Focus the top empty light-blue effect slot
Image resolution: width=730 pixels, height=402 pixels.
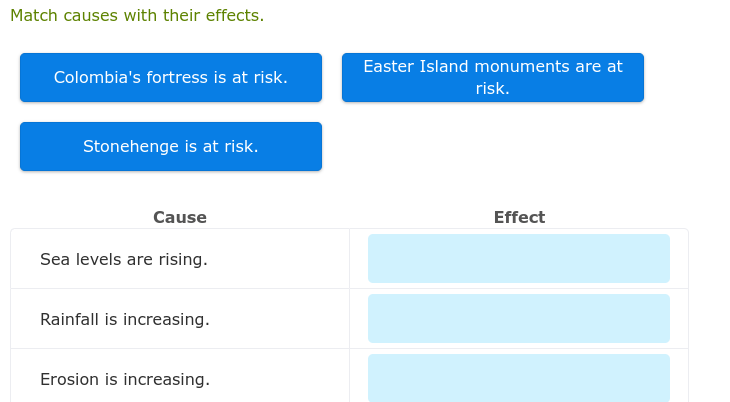[x=519, y=259]
